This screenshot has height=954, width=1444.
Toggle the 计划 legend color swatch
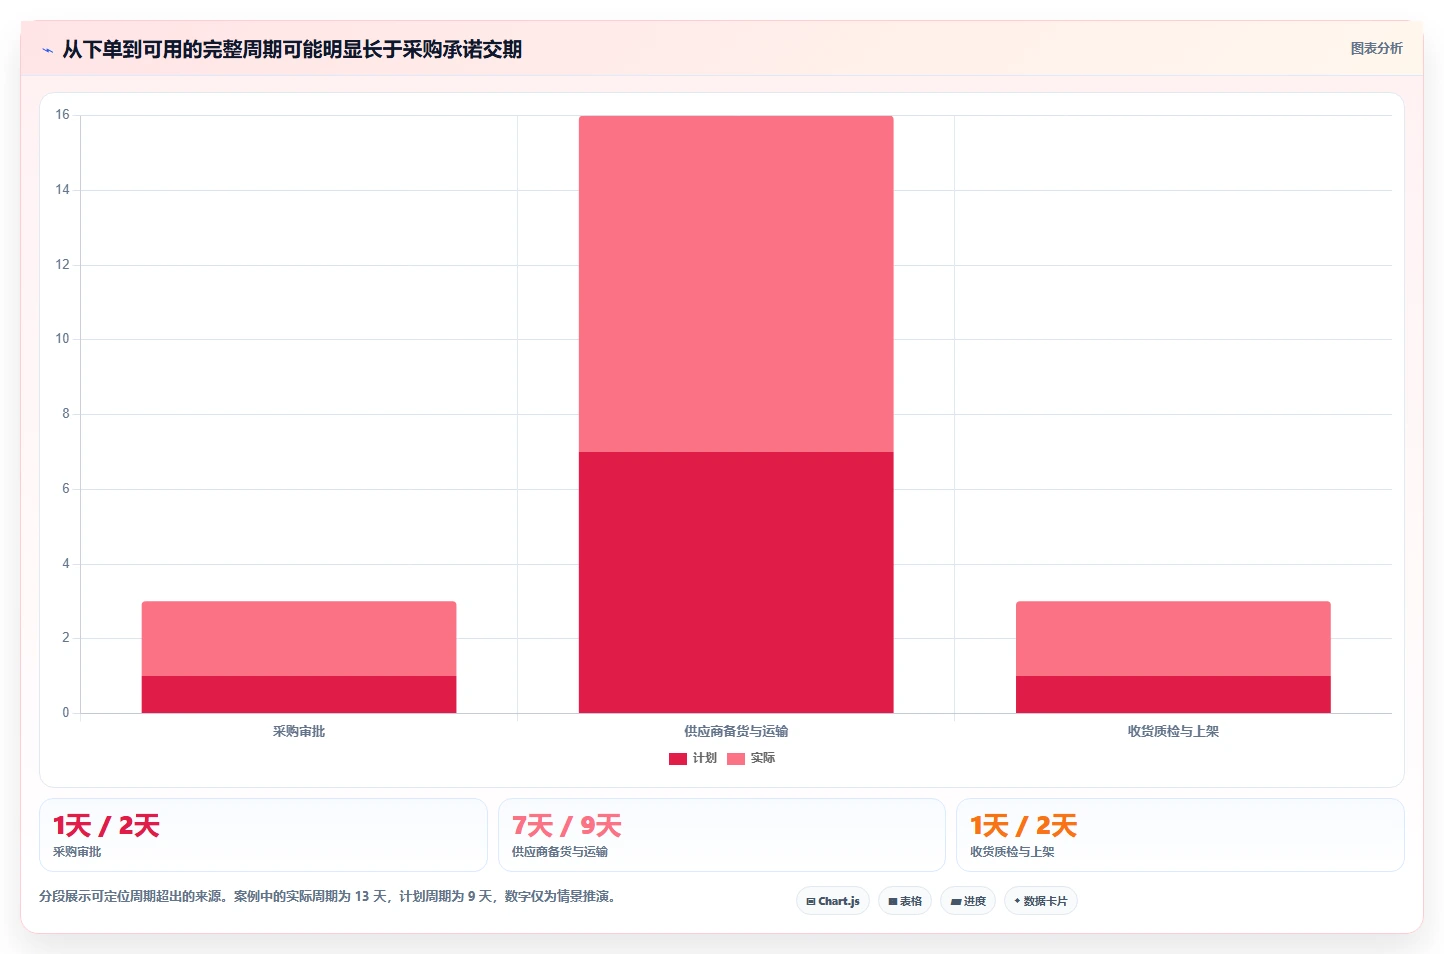coord(678,759)
